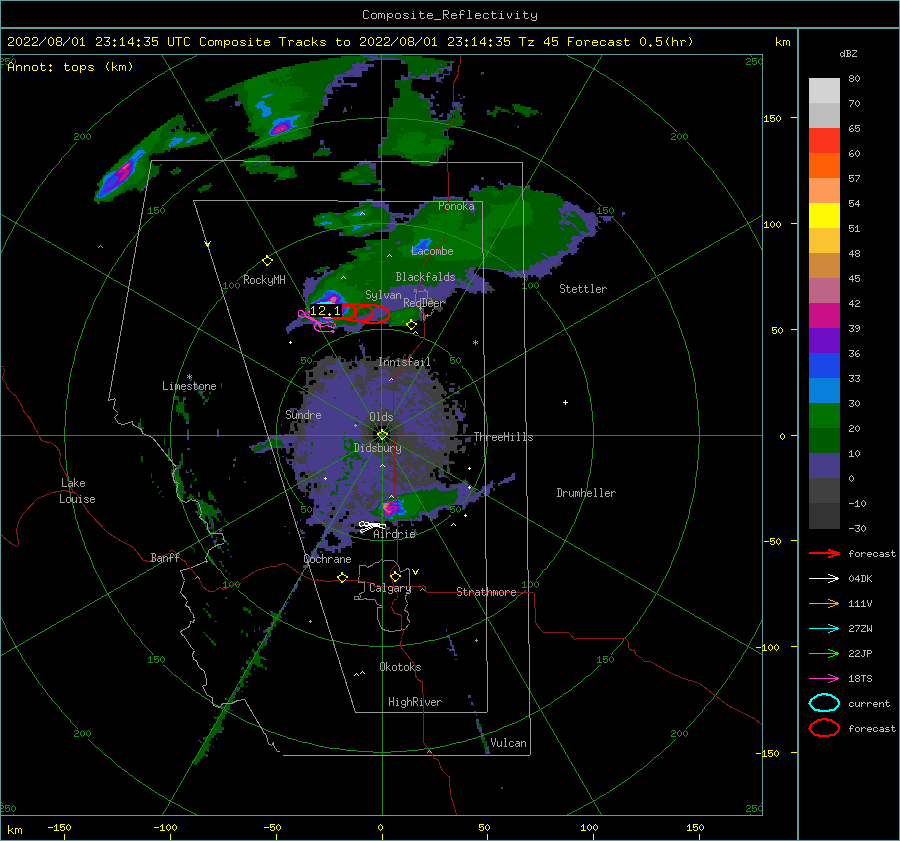Click the Airdrie city label
Viewport: 900px width, 841px height.
394,534
